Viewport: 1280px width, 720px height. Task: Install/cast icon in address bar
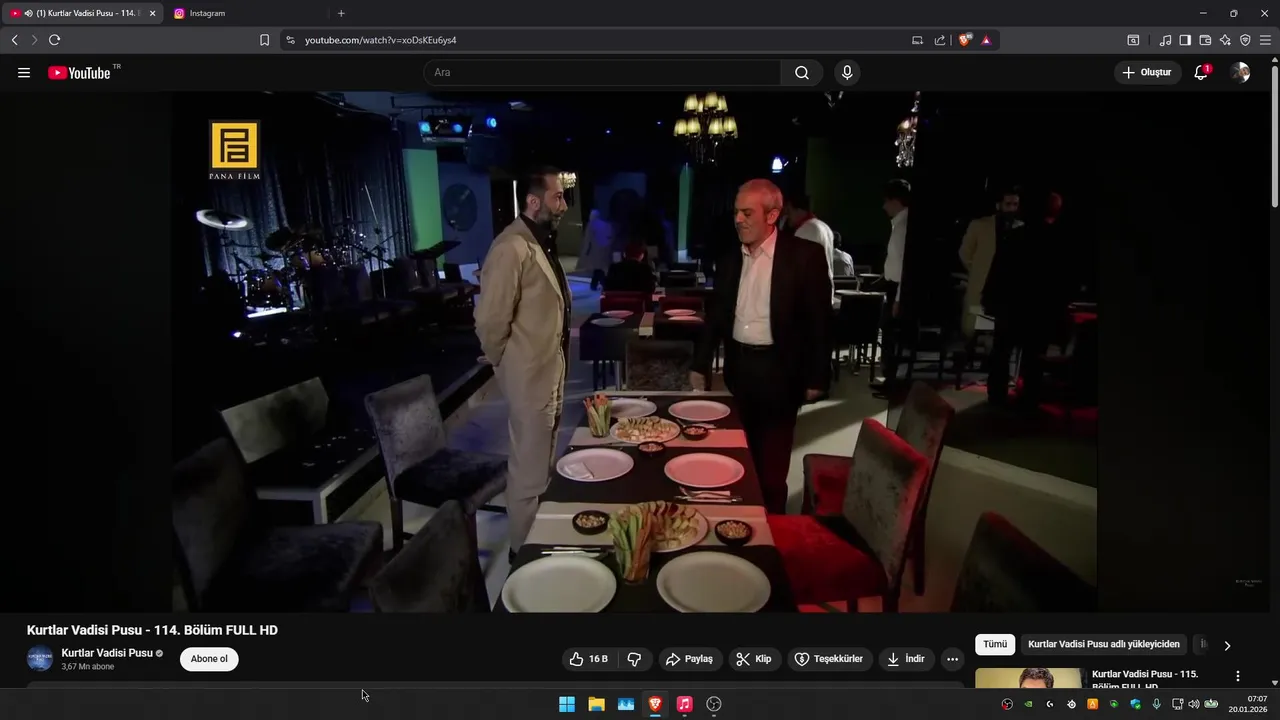click(917, 40)
